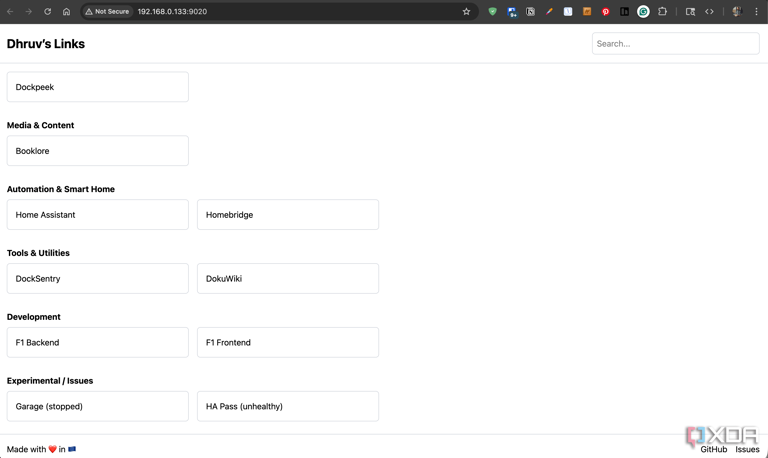Open the browser profile avatar
The image size is (768, 458).
737,12
